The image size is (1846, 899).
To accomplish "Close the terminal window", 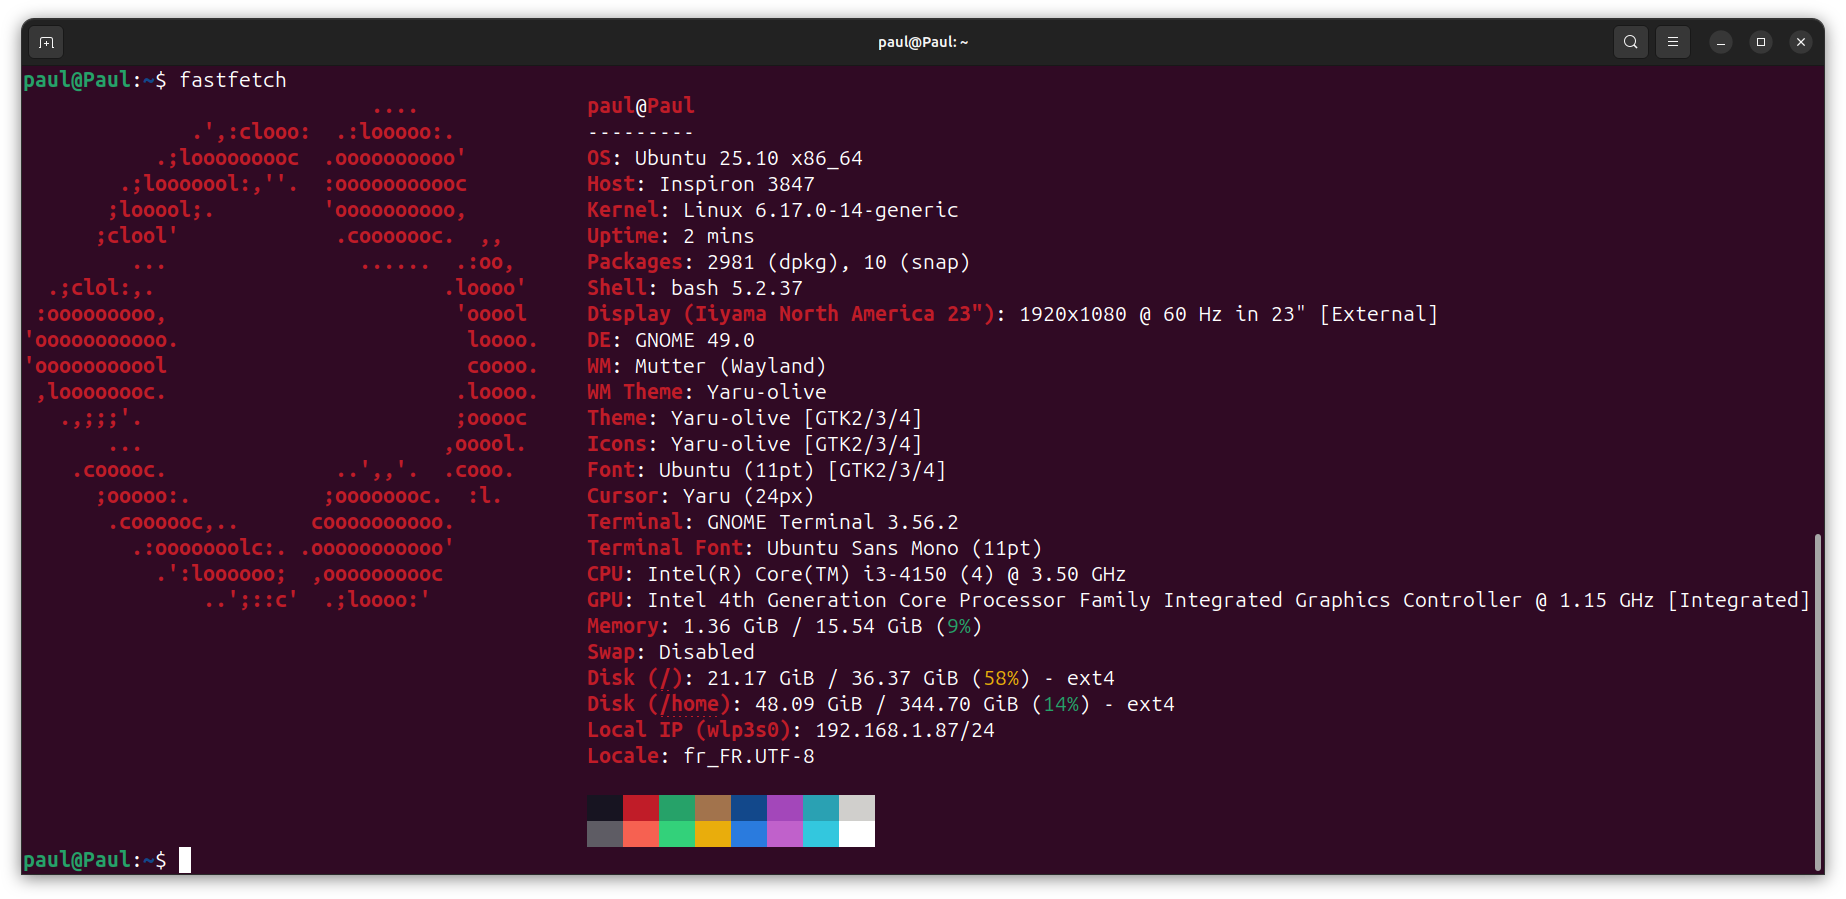I will pos(1800,42).
